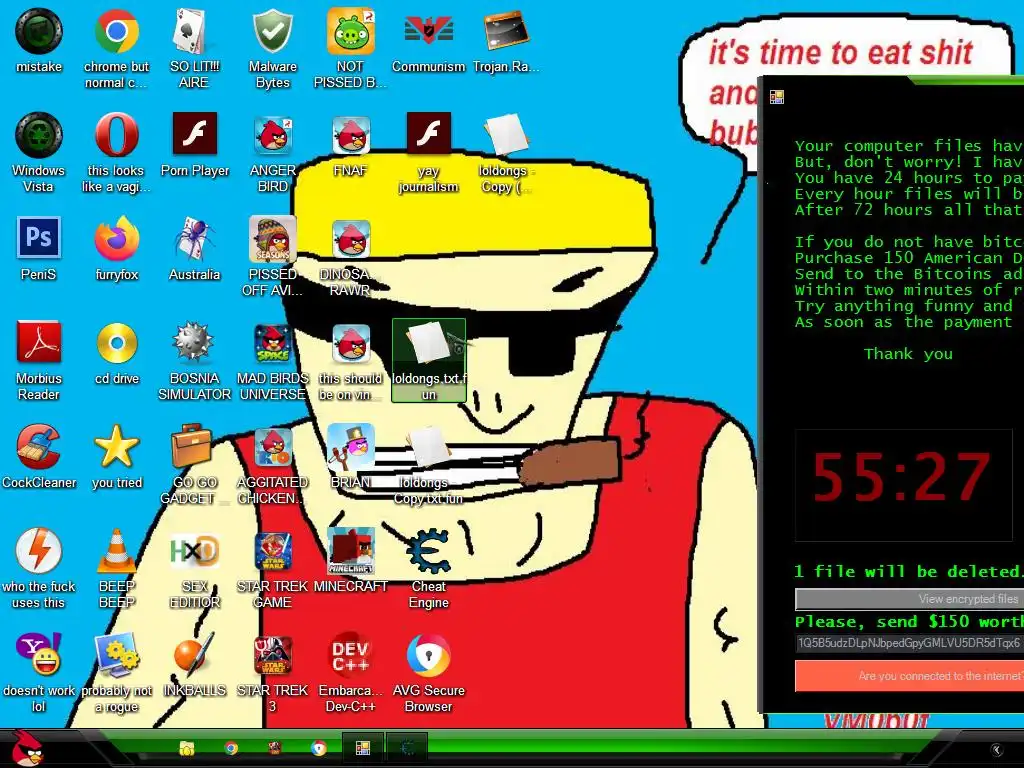
Task: Open the BRIAN slingshot bird icon
Action: (350, 456)
